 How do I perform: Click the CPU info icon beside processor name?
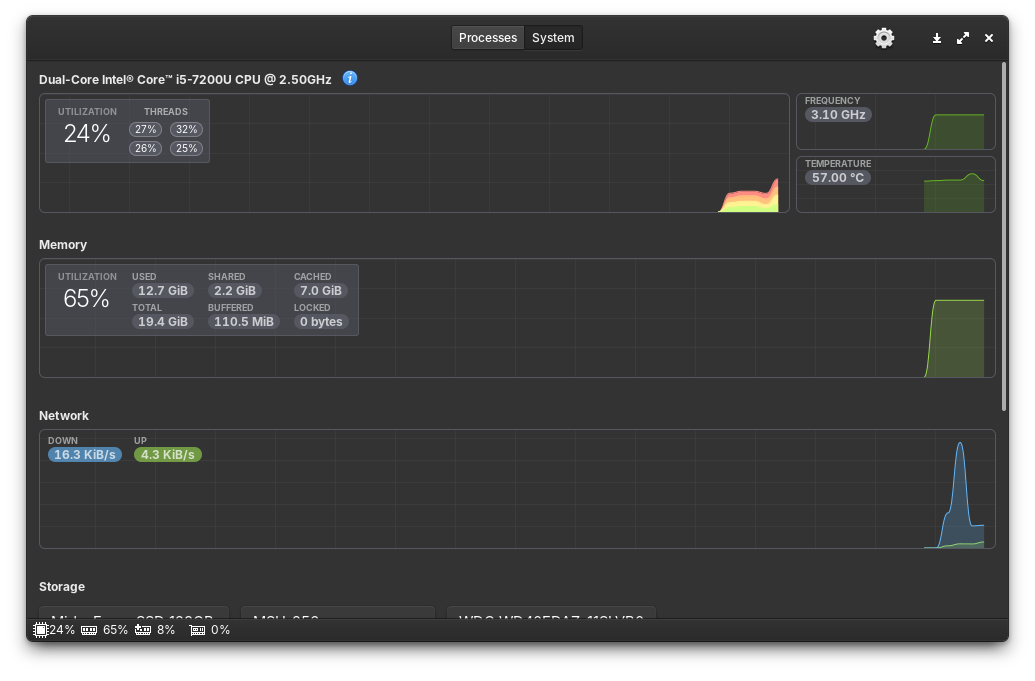[x=350, y=78]
